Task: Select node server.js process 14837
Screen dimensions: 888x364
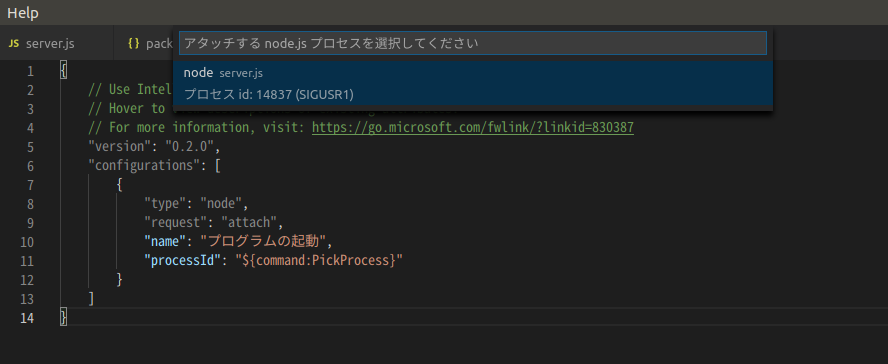Action: tap(473, 83)
